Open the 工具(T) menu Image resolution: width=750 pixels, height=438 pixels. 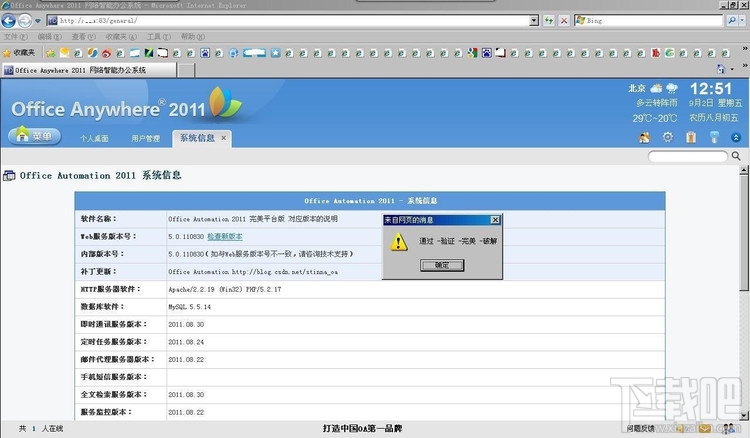(x=158, y=37)
